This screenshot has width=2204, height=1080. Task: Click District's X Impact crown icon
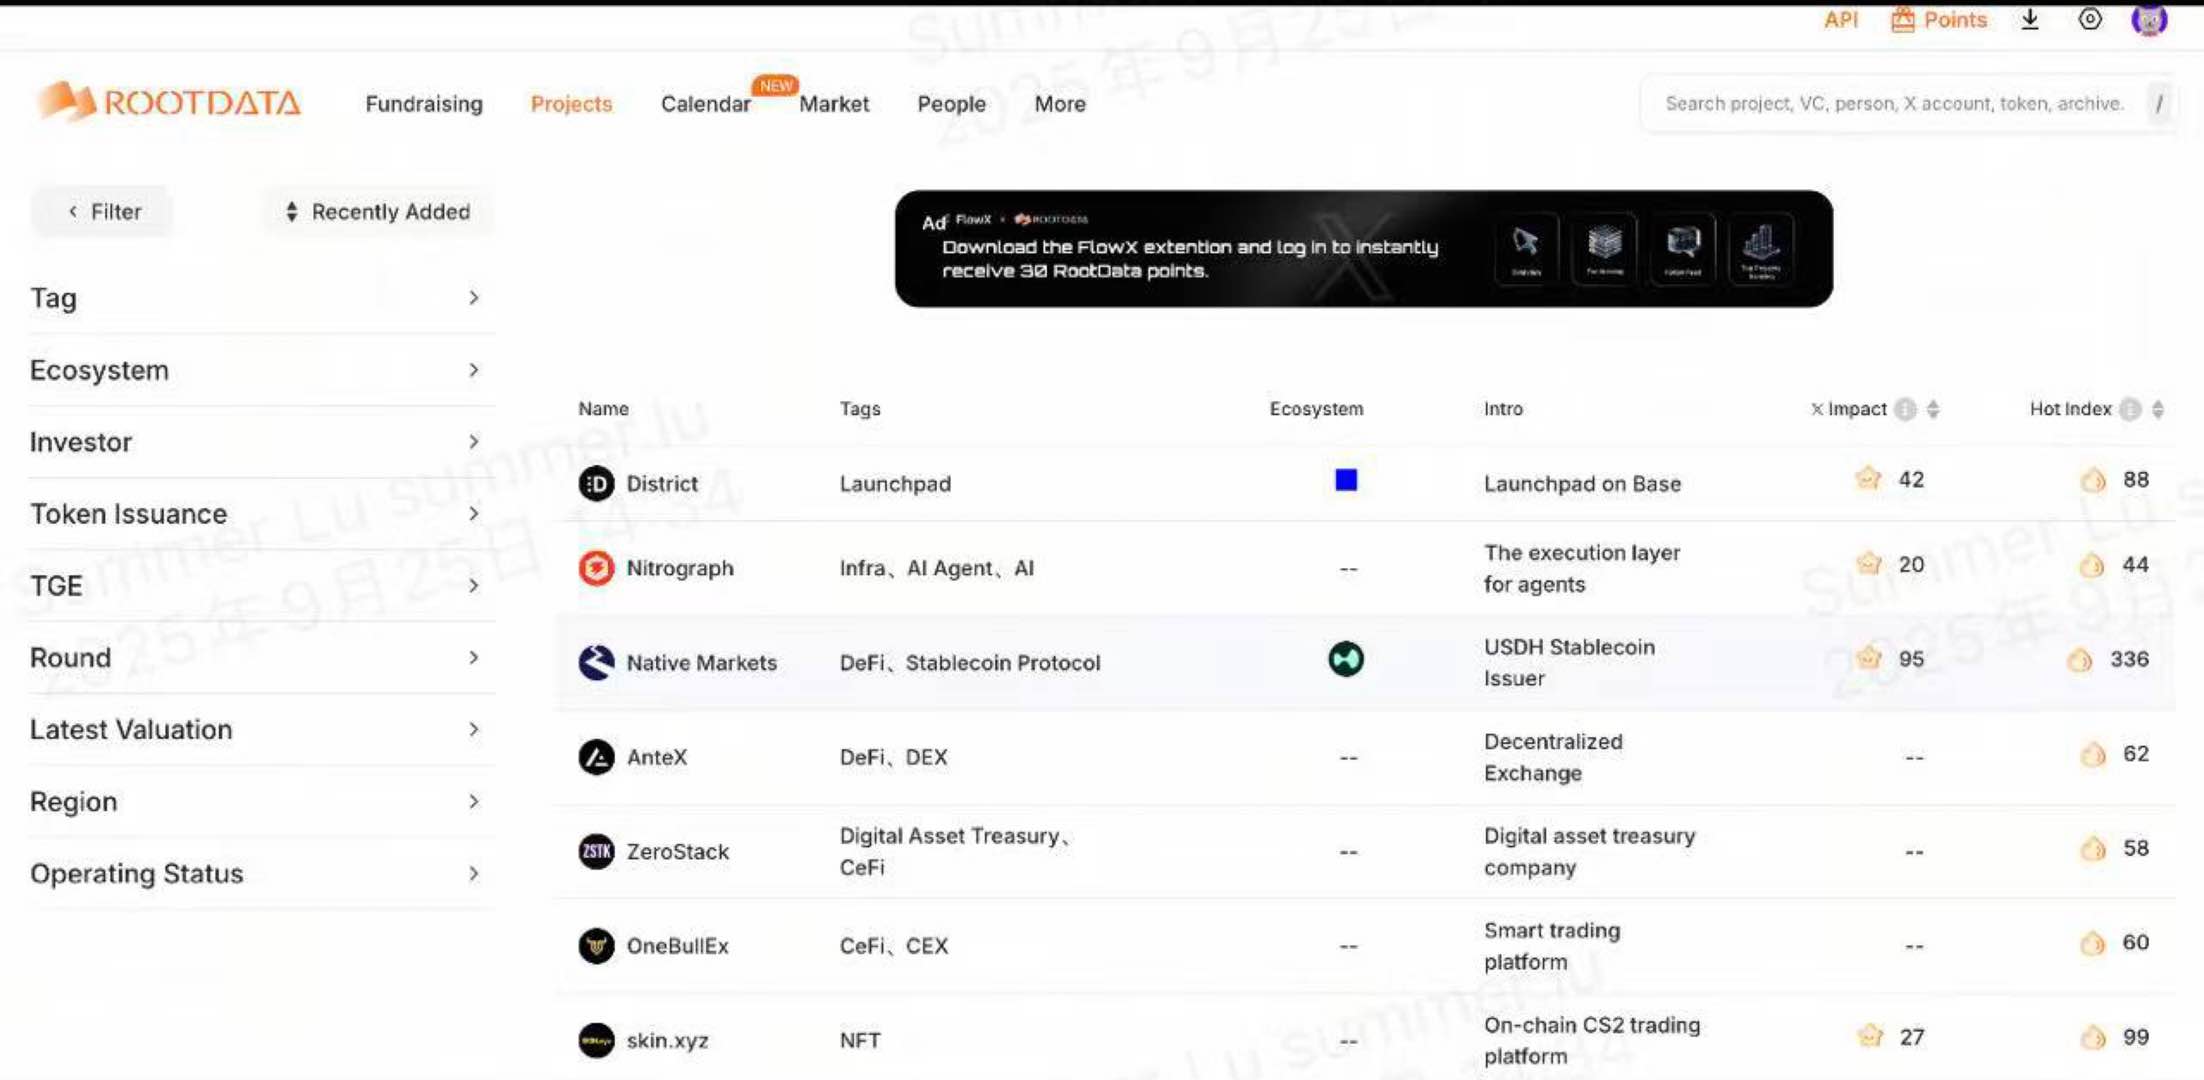click(1868, 478)
